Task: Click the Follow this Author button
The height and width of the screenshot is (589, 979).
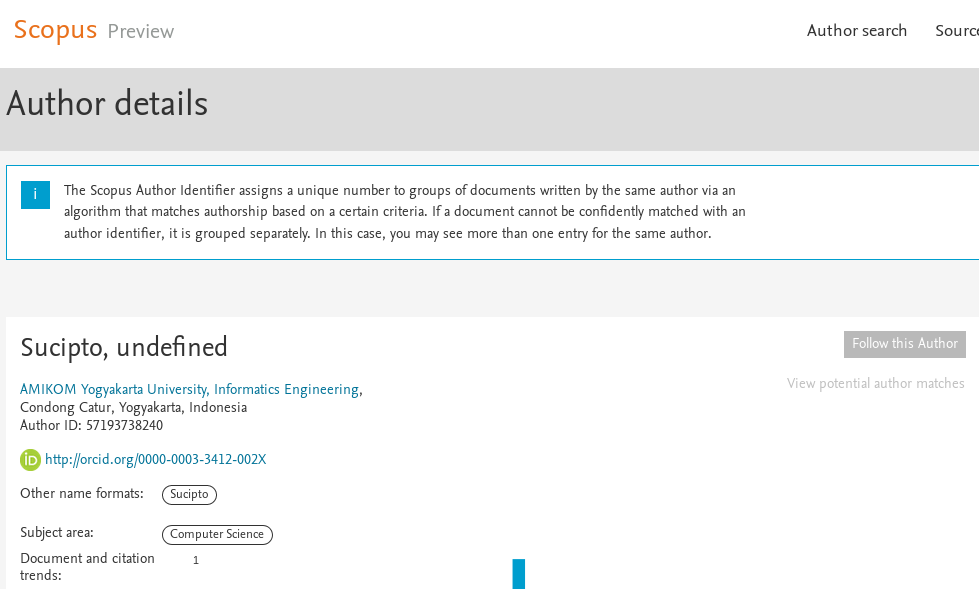Action: [x=904, y=344]
